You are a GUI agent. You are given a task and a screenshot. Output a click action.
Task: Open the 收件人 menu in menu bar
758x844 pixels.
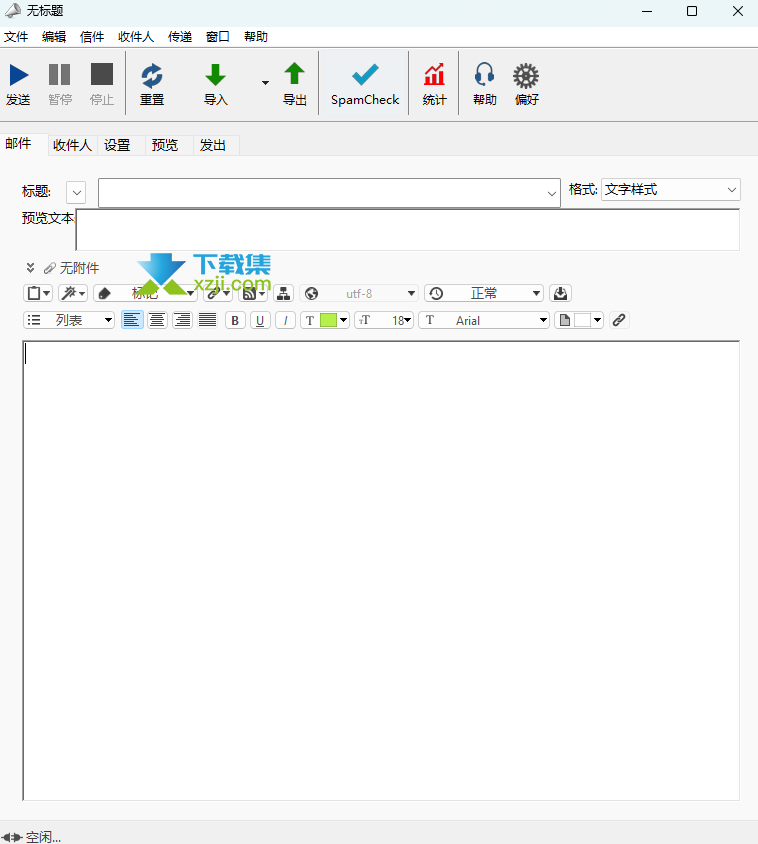point(136,37)
